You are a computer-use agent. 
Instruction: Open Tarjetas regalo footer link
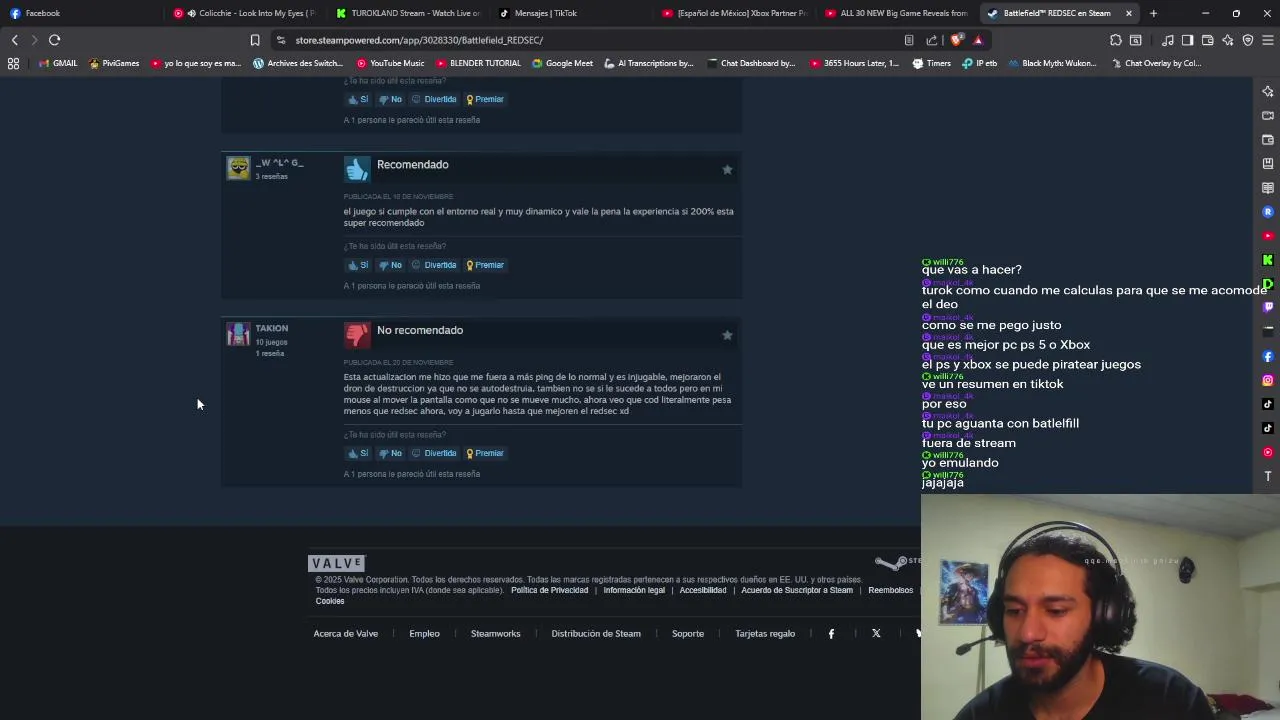pyautogui.click(x=765, y=634)
